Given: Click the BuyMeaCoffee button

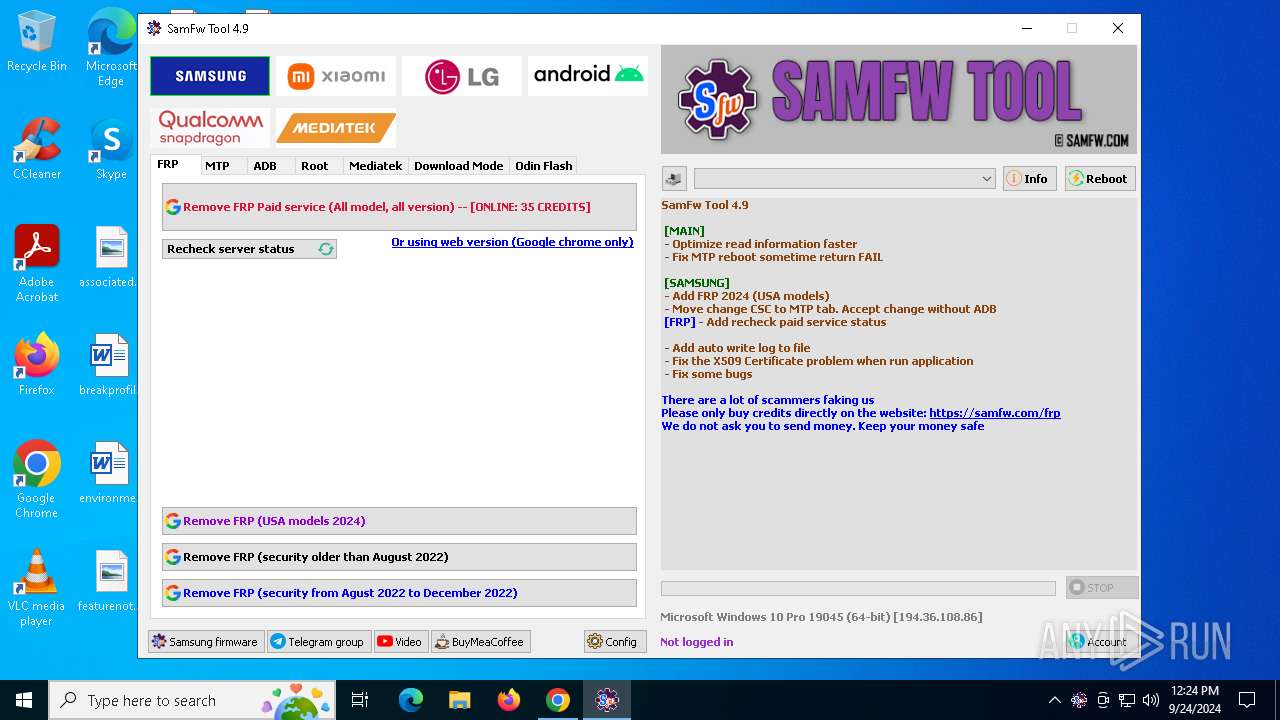Looking at the screenshot, I should coord(481,642).
